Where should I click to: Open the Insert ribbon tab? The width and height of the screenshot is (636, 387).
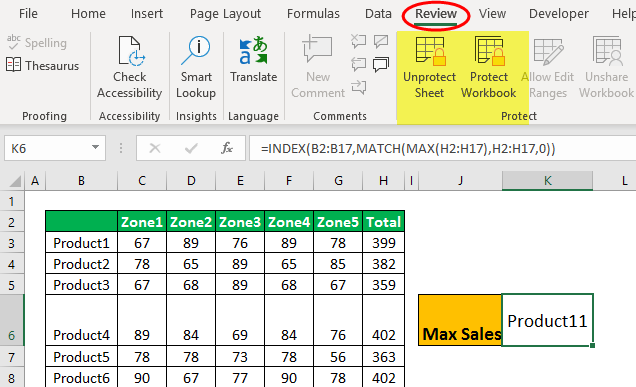tap(146, 14)
